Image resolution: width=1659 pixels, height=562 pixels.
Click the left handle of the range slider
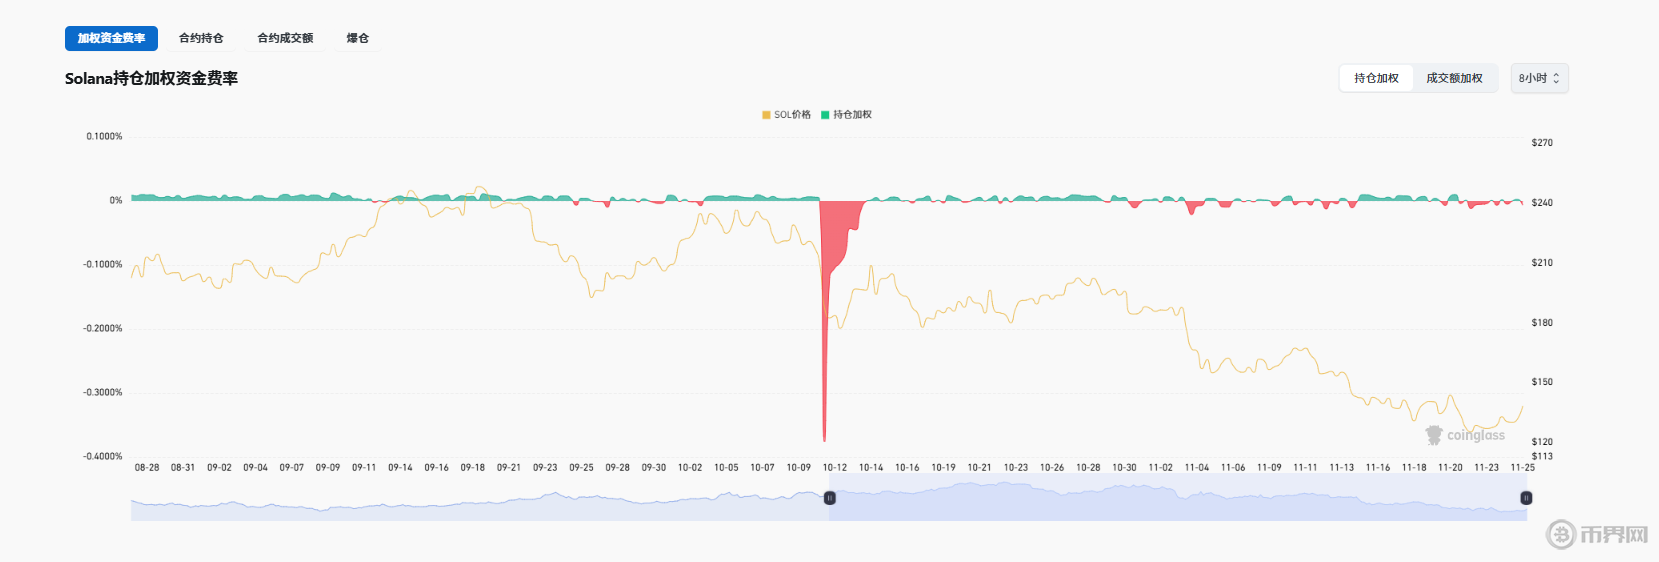coord(829,498)
